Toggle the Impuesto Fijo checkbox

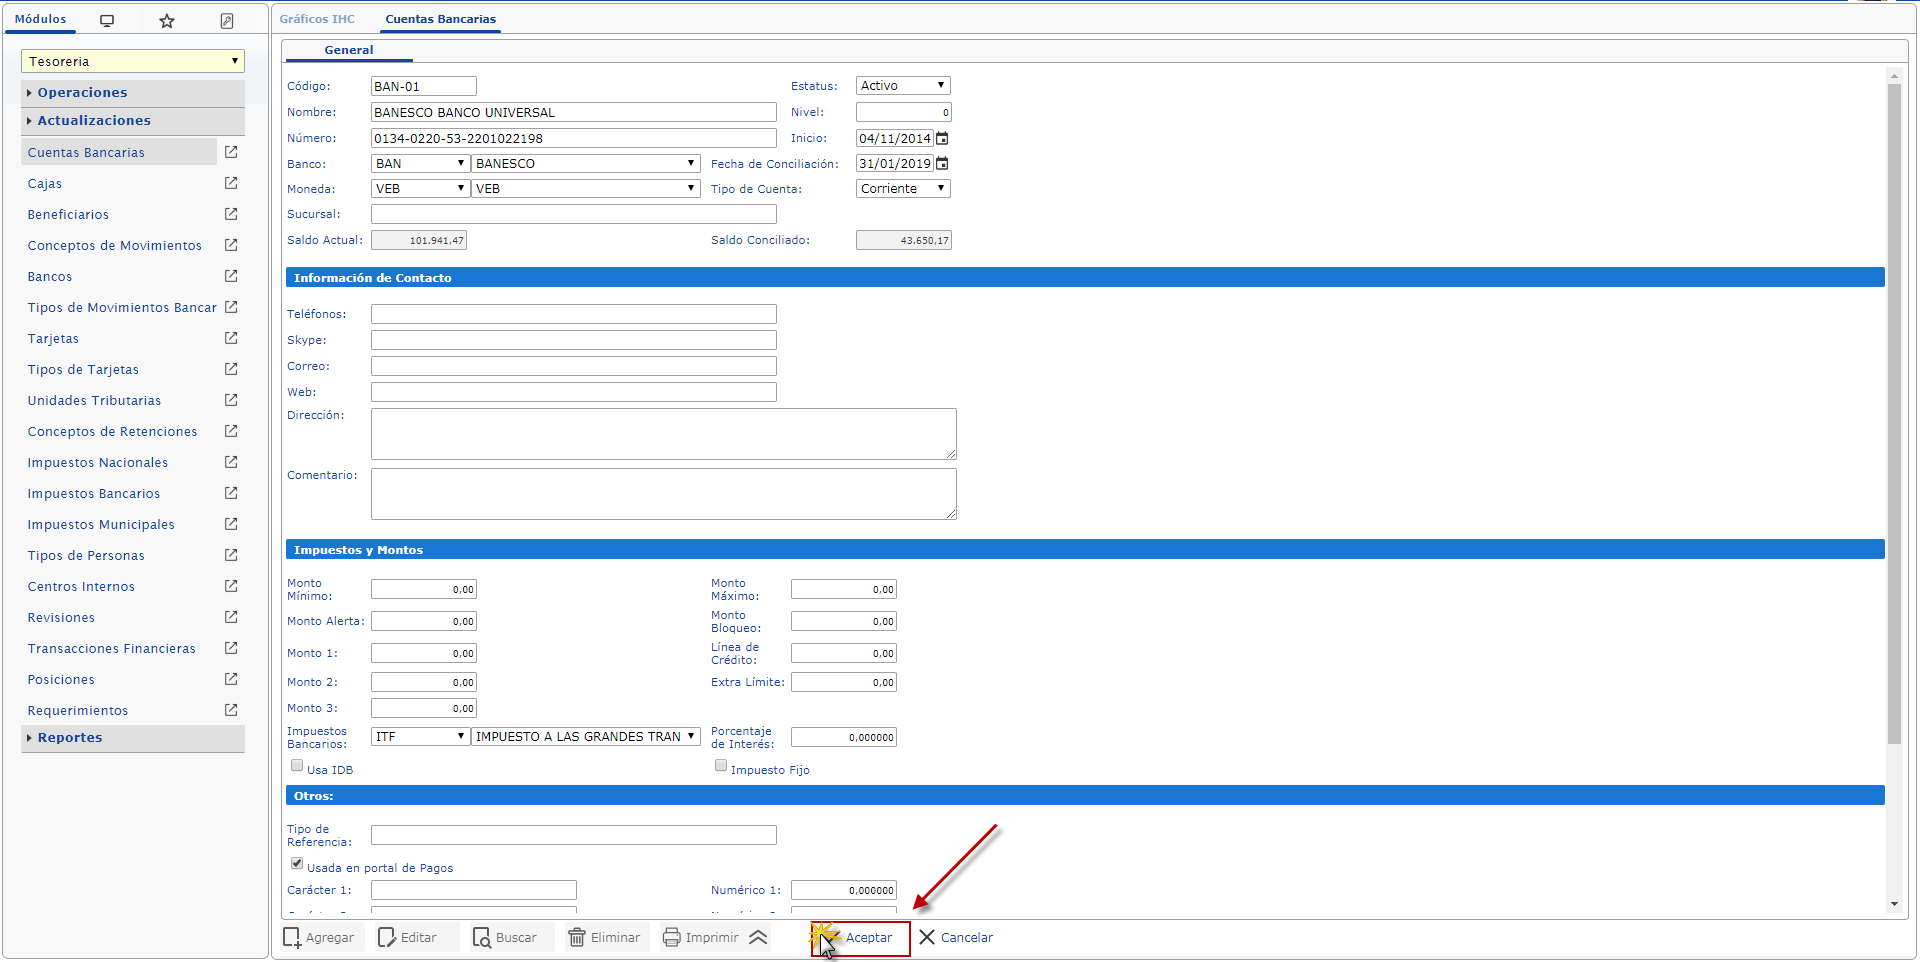pos(721,766)
